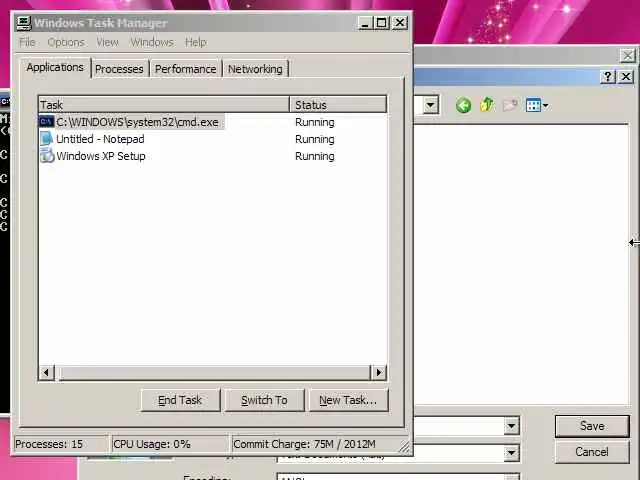Select the cmd.exe task icon
Image resolution: width=640 pixels, height=480 pixels.
47,122
